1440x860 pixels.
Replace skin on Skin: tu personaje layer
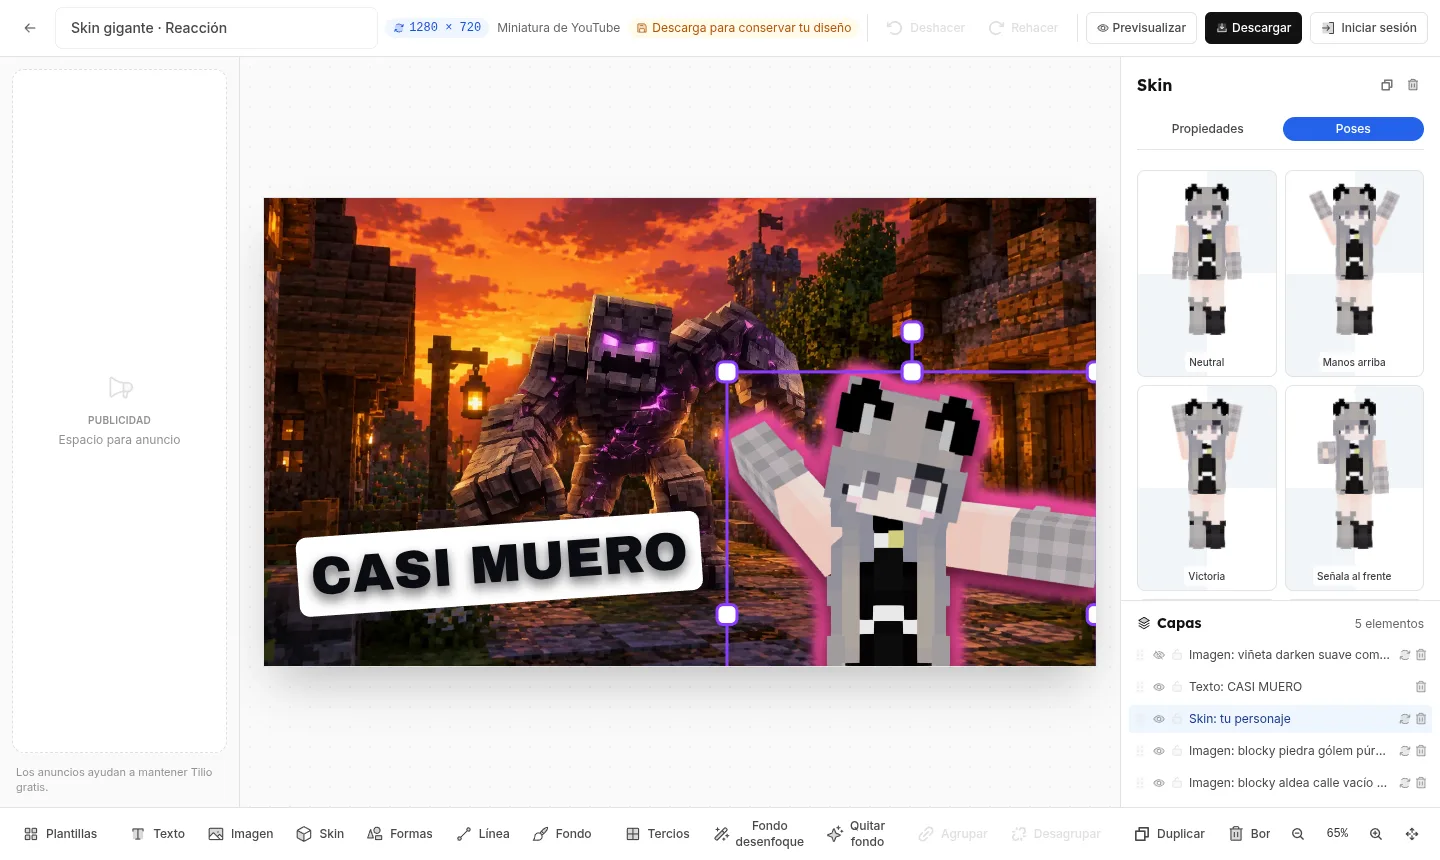1404,719
